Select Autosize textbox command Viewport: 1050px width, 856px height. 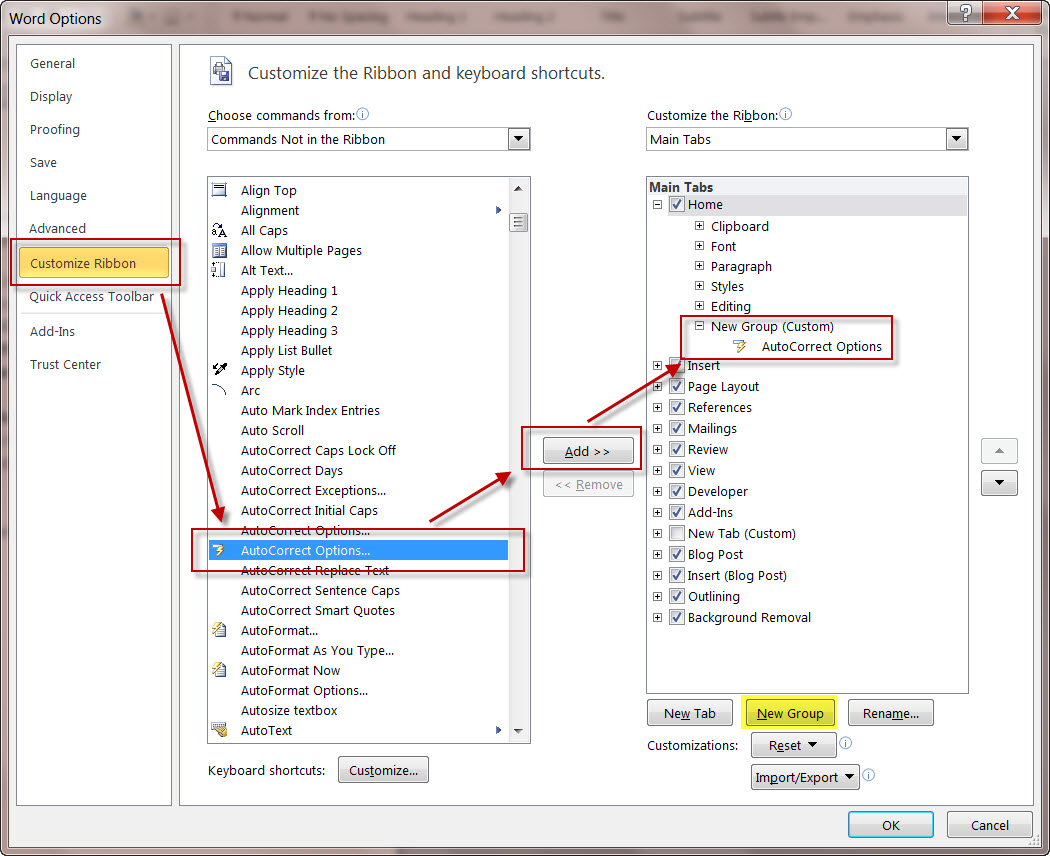point(289,710)
